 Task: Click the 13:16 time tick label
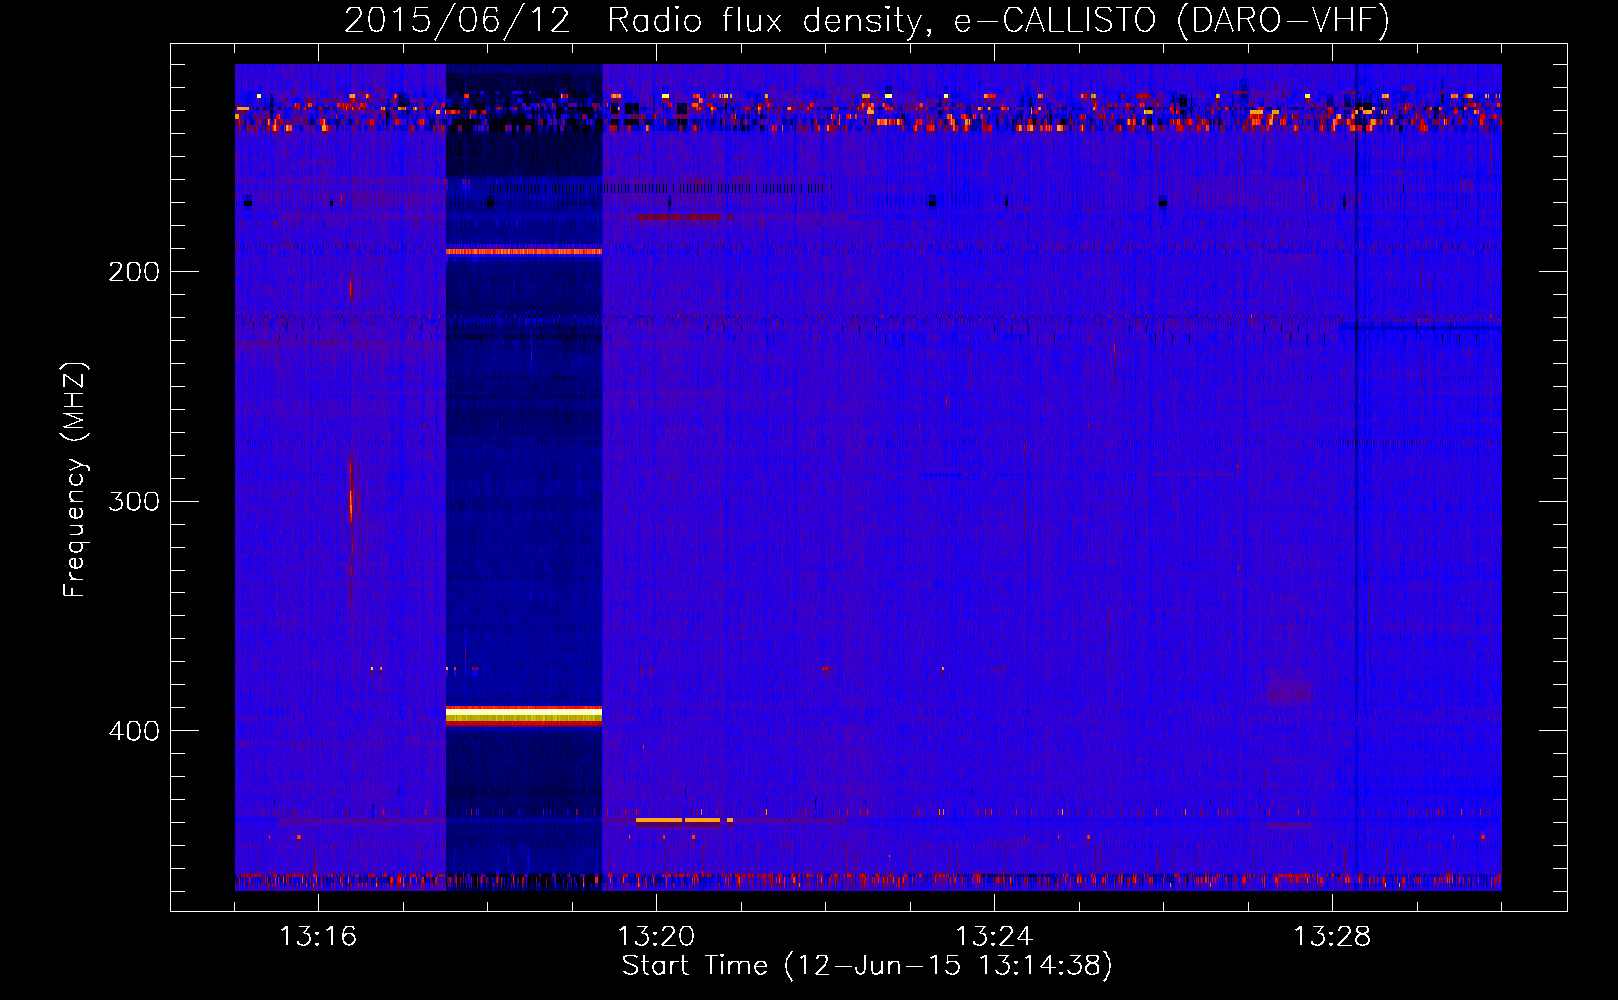pos(318,936)
